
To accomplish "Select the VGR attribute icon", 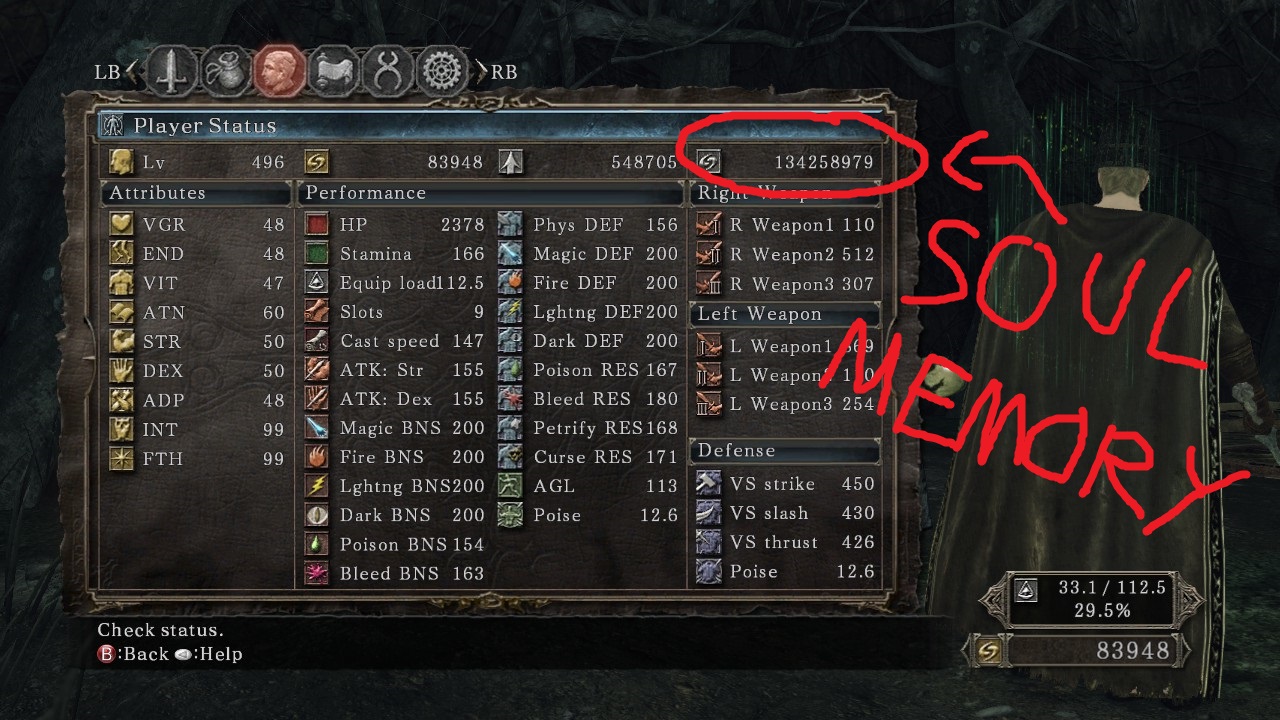I will point(122,225).
